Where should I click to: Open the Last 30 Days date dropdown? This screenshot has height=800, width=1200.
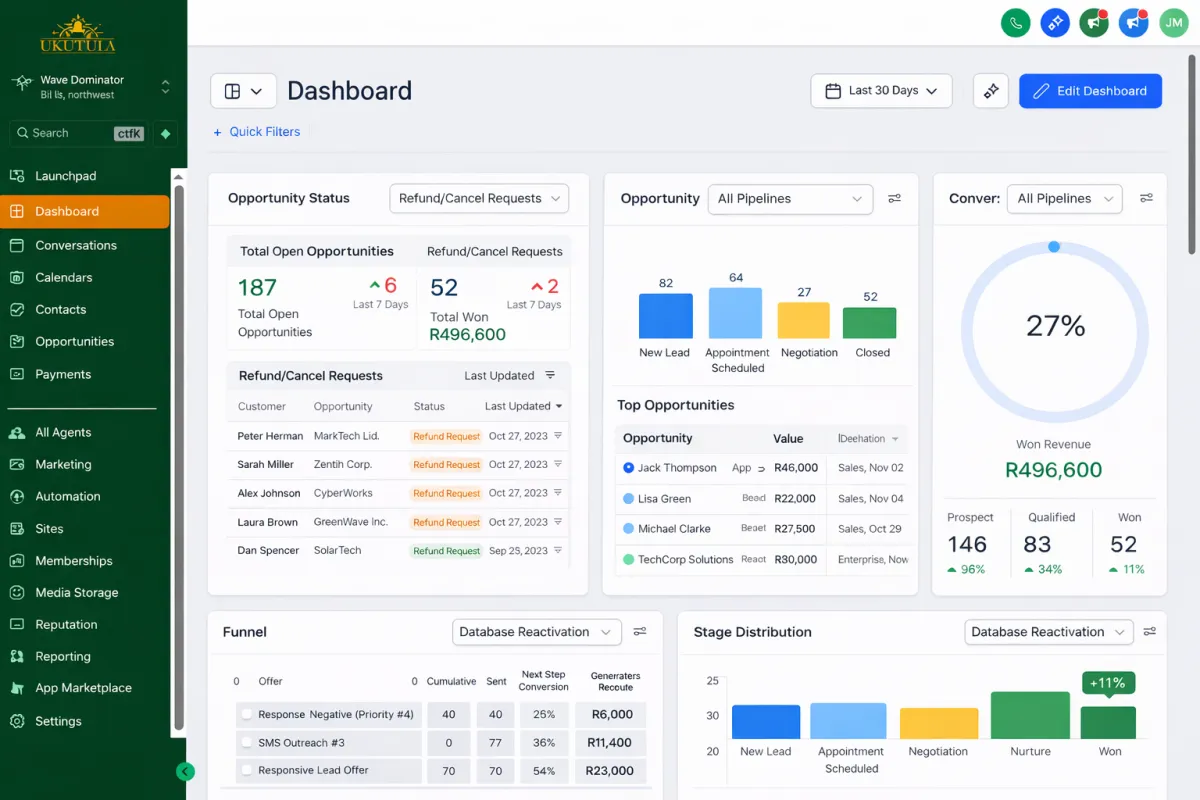[x=881, y=91]
